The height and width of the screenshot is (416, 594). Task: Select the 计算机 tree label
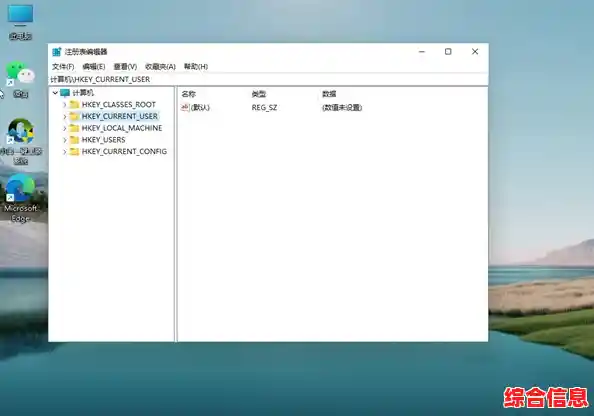coord(83,93)
